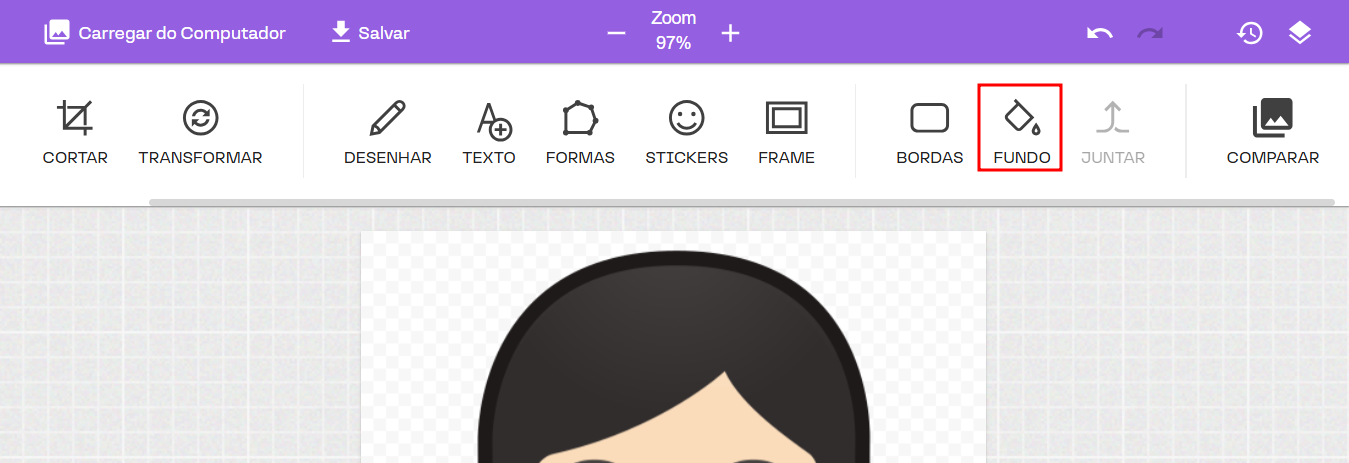Viewport: 1349px width, 463px height.
Task: Select the Transformar tool
Action: 200,131
